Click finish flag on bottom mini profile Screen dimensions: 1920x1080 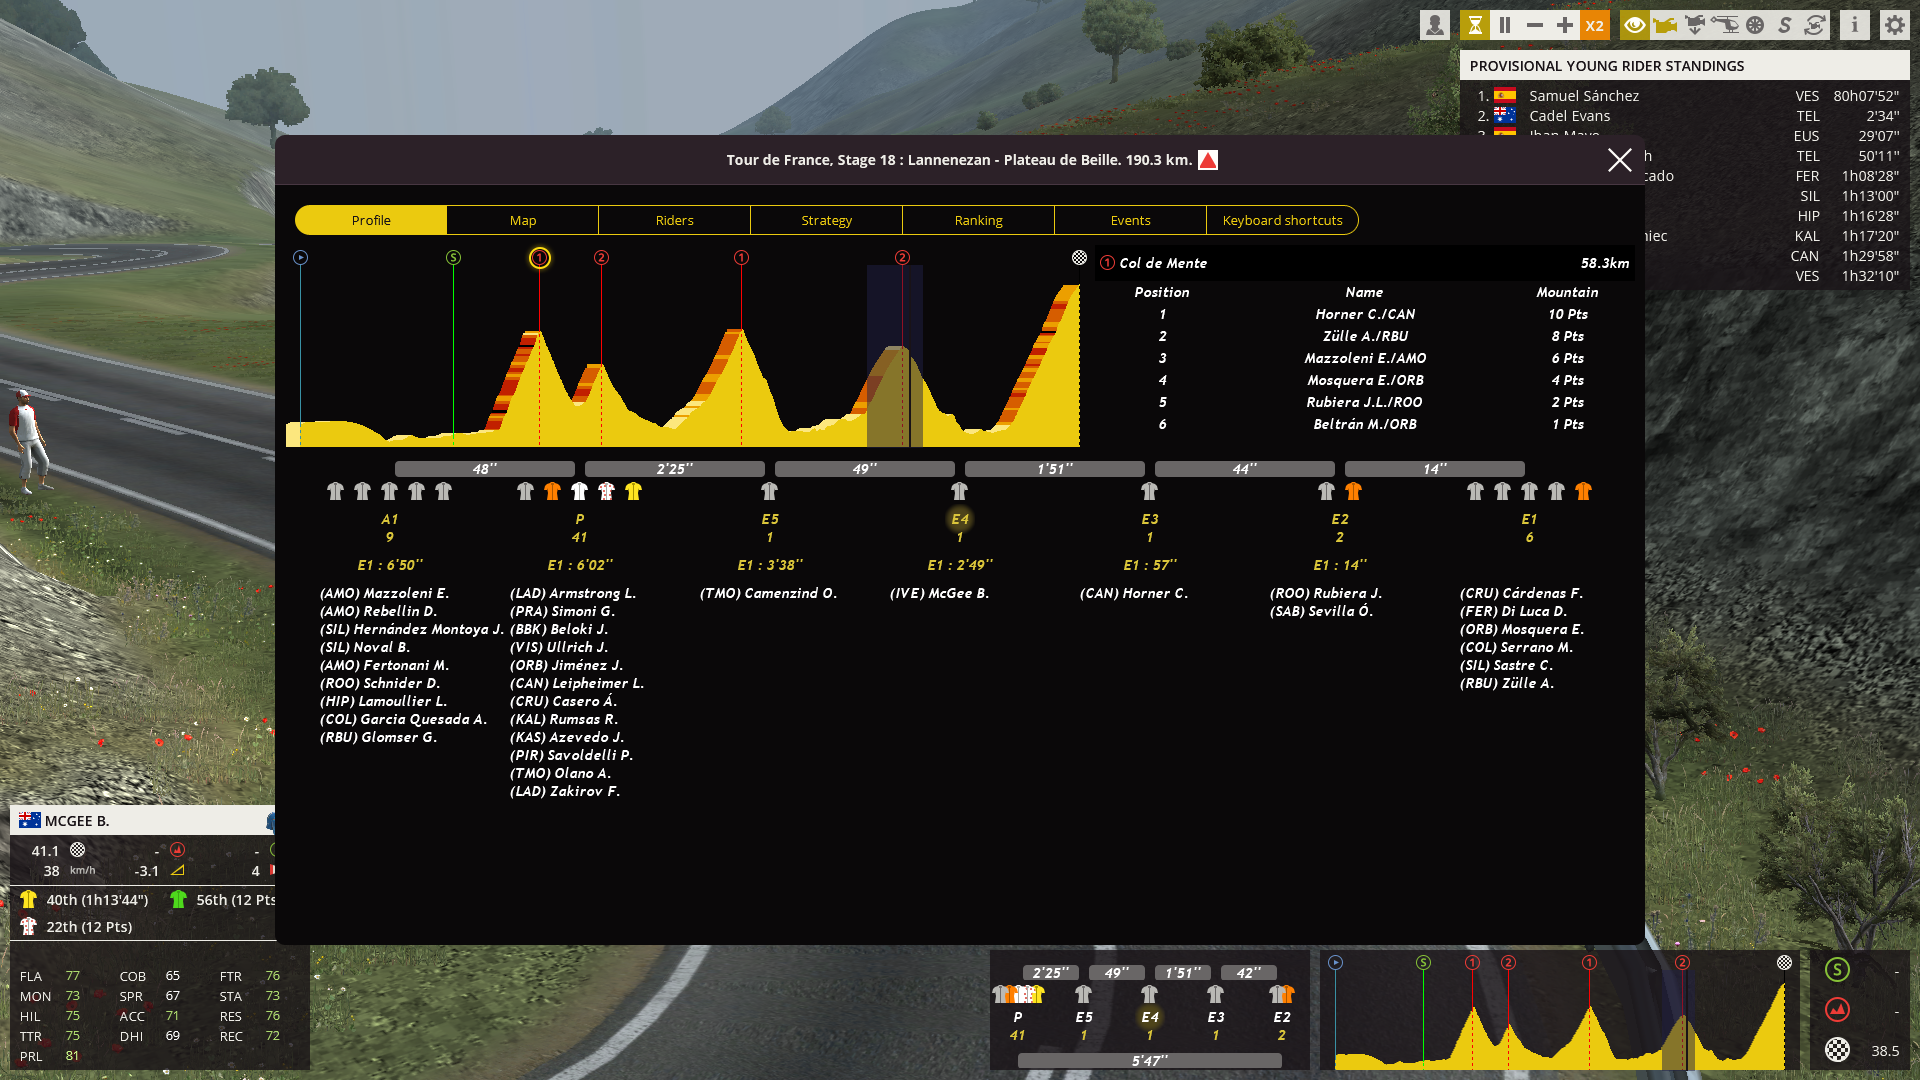1784,962
